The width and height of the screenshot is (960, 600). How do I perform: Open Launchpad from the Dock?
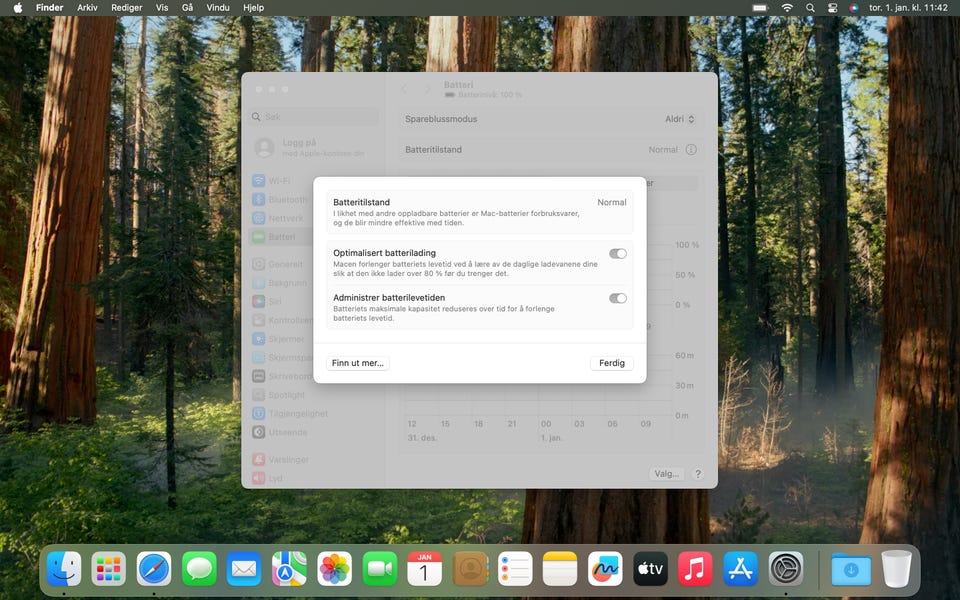coord(109,569)
